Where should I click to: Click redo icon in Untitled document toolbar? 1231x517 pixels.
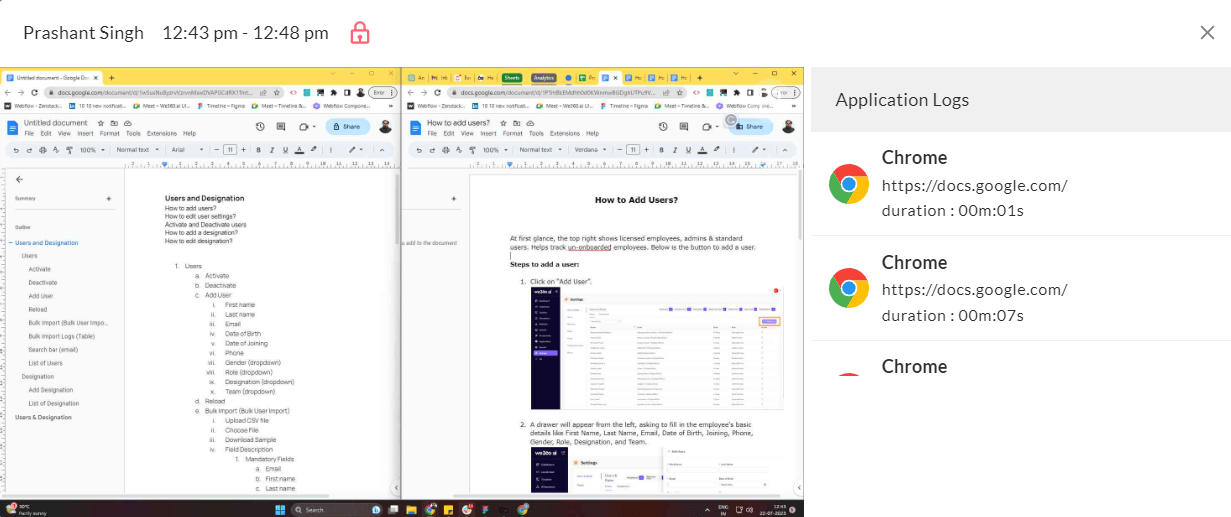point(29,150)
